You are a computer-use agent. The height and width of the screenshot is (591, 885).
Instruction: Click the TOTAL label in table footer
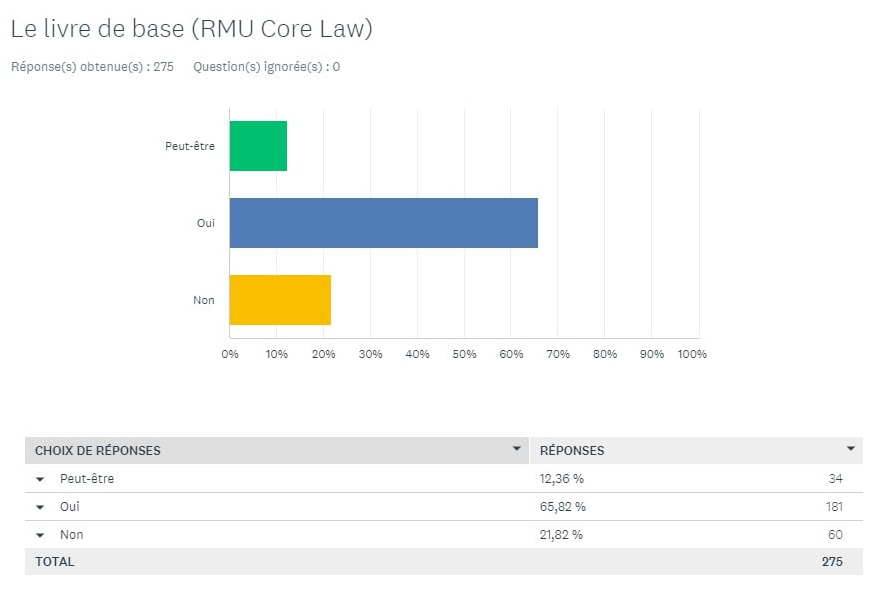click(x=55, y=562)
